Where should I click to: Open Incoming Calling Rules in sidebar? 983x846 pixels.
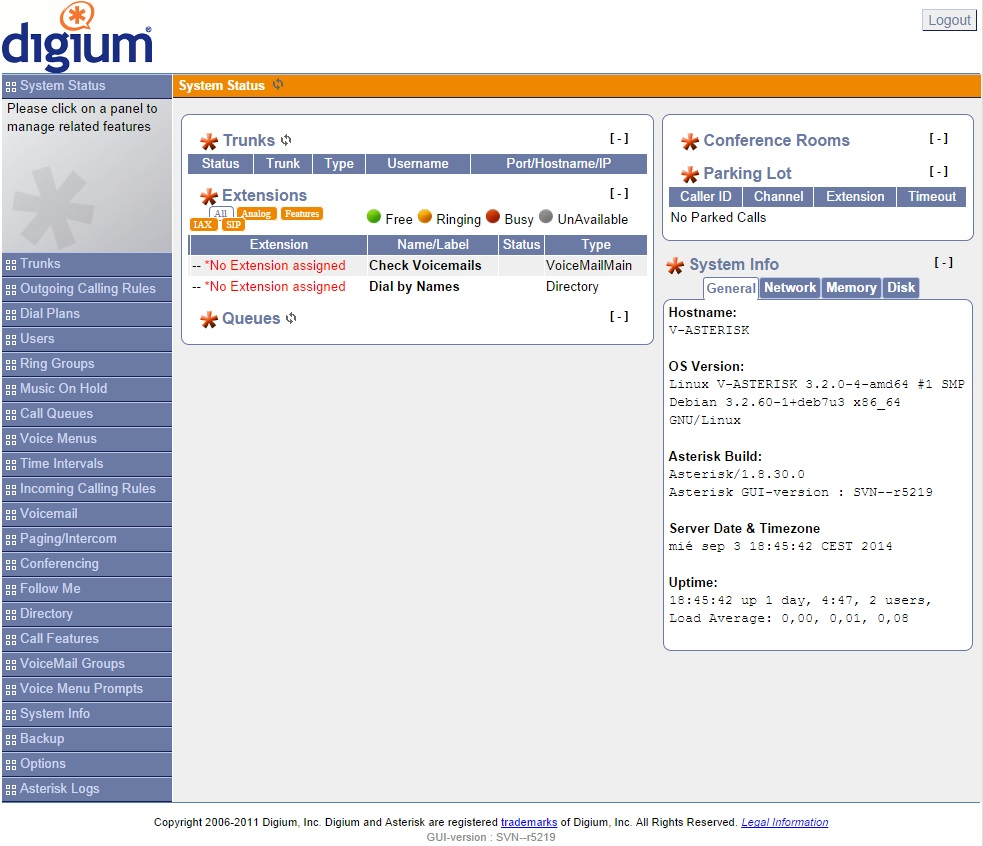tap(87, 489)
